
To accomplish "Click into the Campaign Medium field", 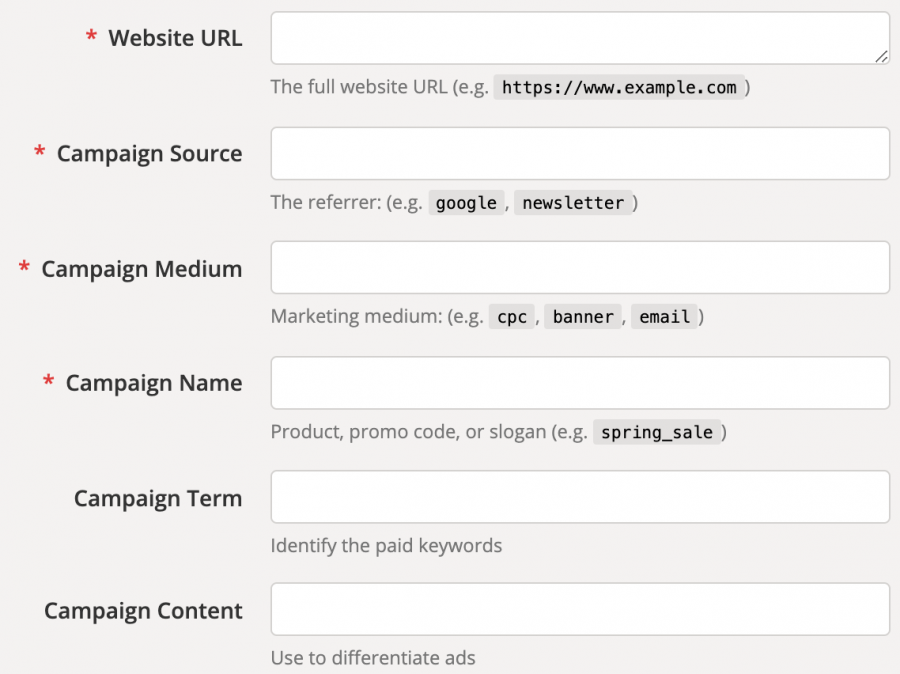I will pos(579,268).
